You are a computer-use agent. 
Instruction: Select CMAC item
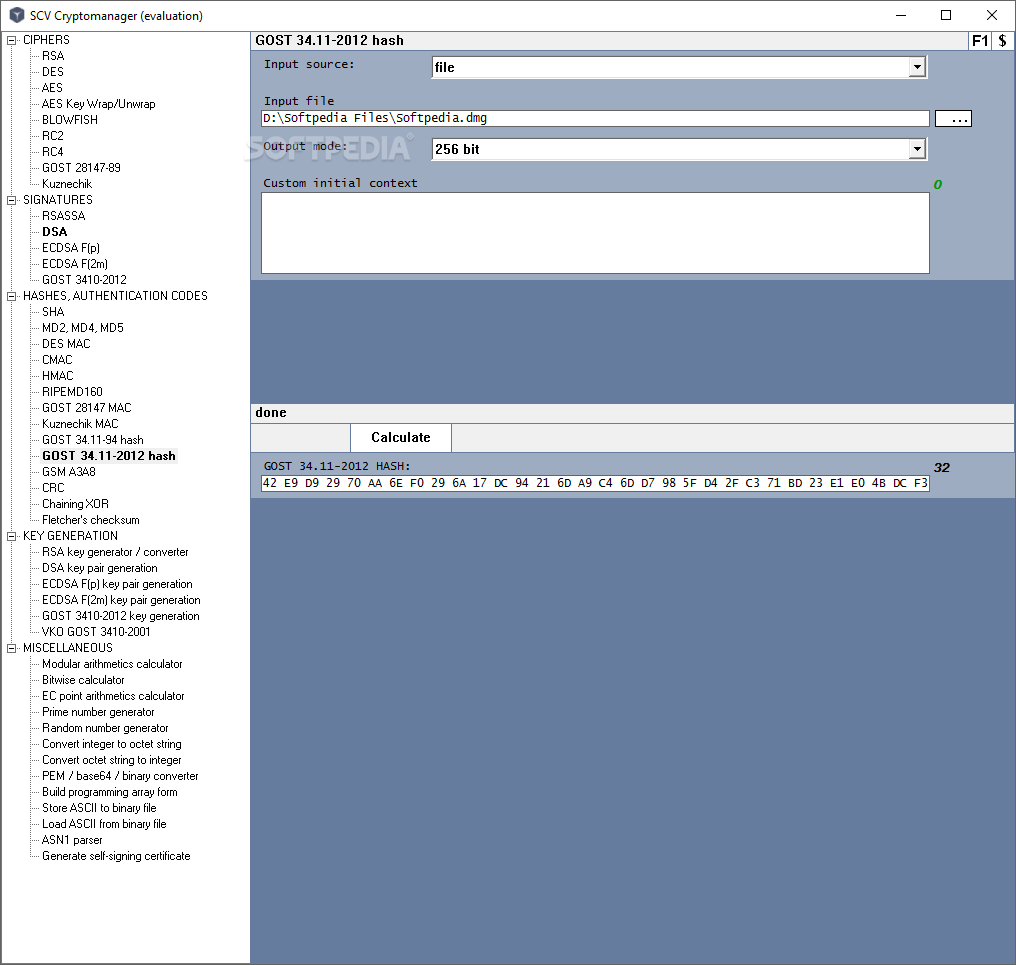(x=57, y=360)
